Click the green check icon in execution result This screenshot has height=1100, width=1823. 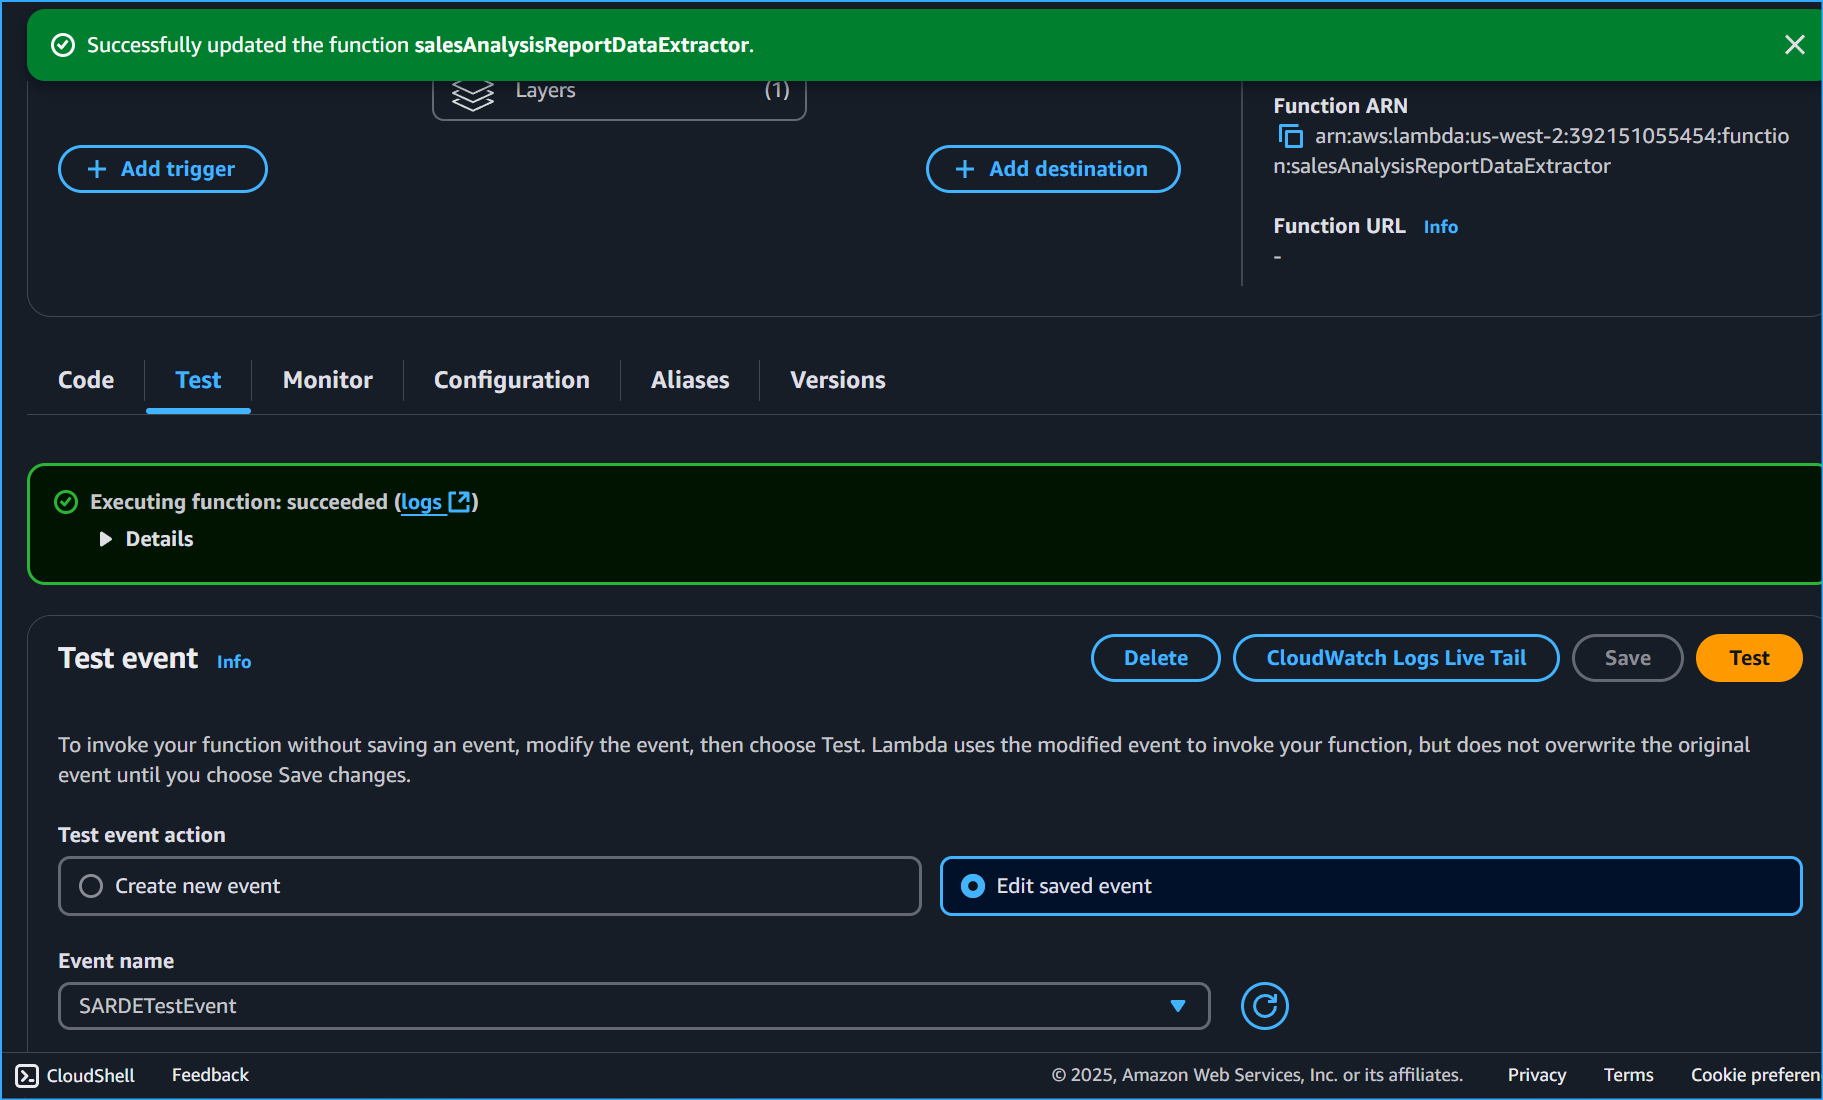pyautogui.click(x=66, y=502)
